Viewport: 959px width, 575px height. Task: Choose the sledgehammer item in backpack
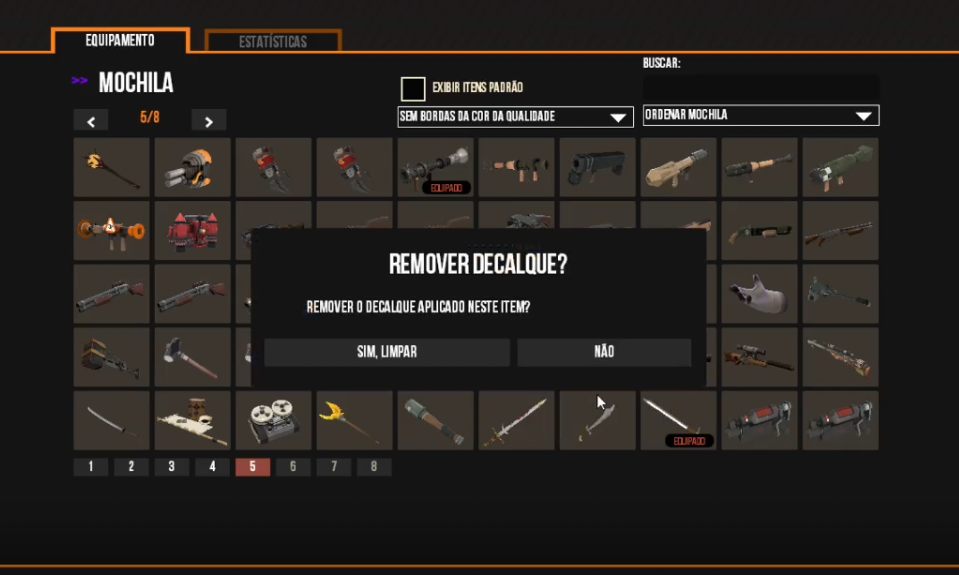coord(193,357)
